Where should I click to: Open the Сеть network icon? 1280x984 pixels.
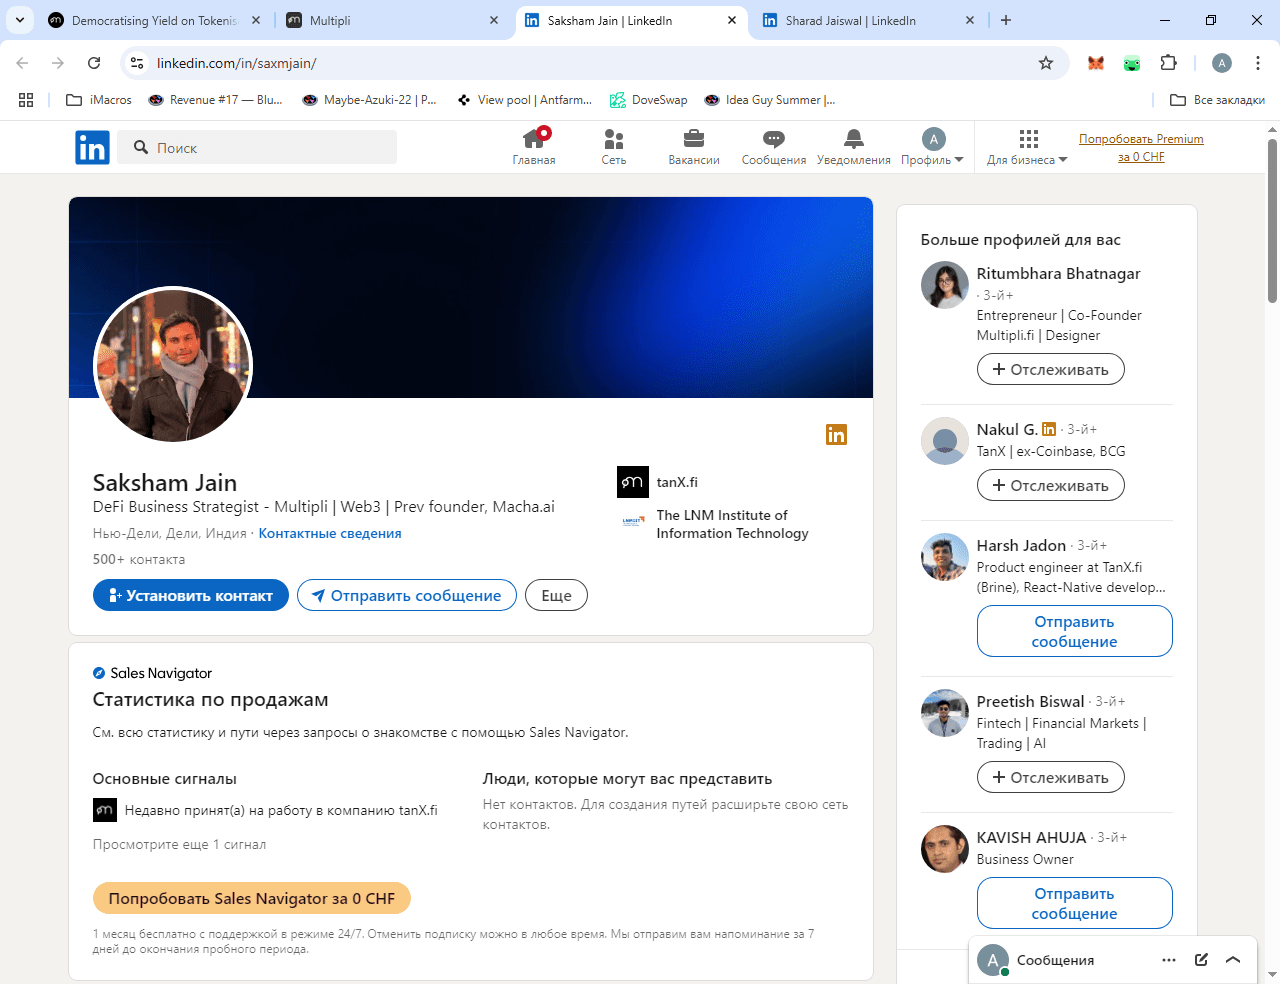coord(614,147)
